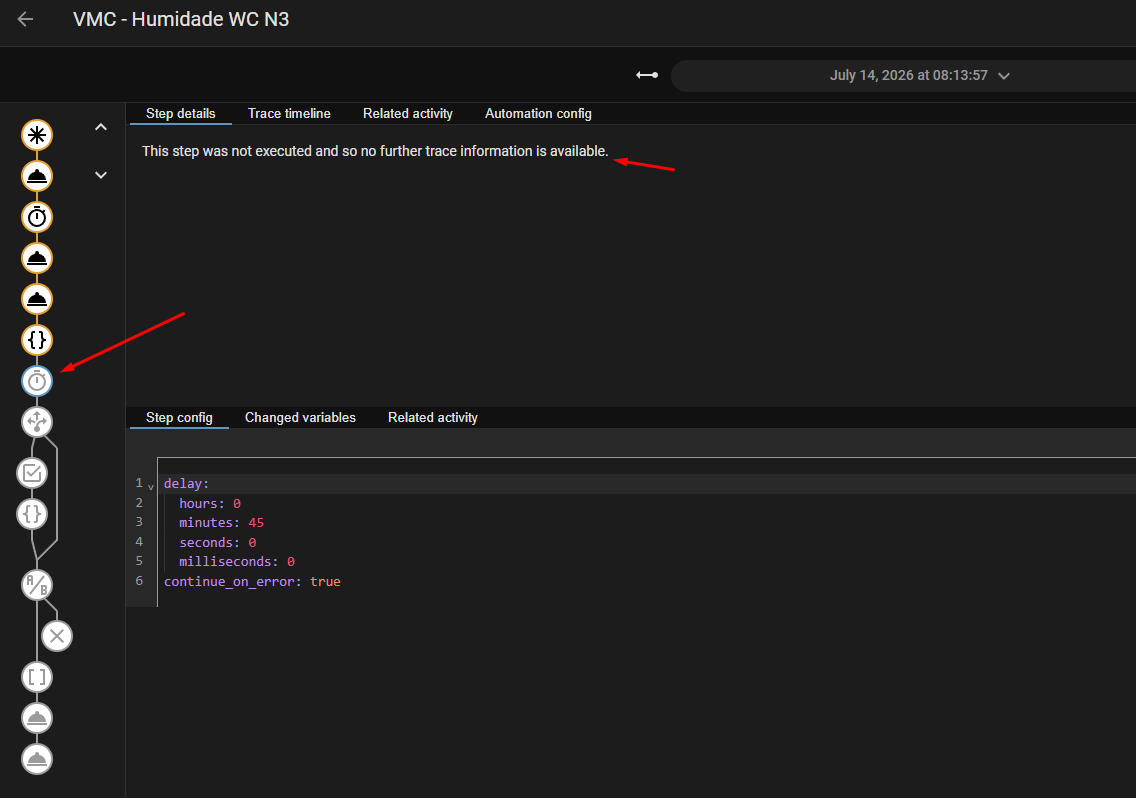The image size is (1136, 798).
Task: Select the checkbox condition node
Action: point(32,473)
